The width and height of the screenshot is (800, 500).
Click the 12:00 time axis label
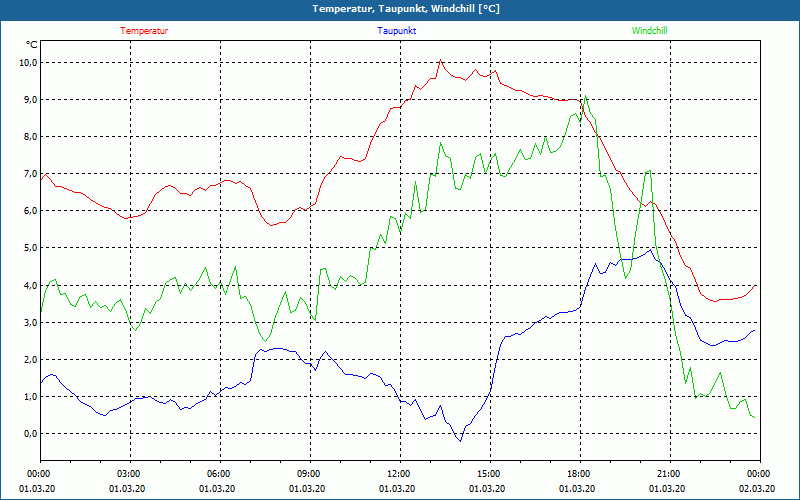[400, 474]
